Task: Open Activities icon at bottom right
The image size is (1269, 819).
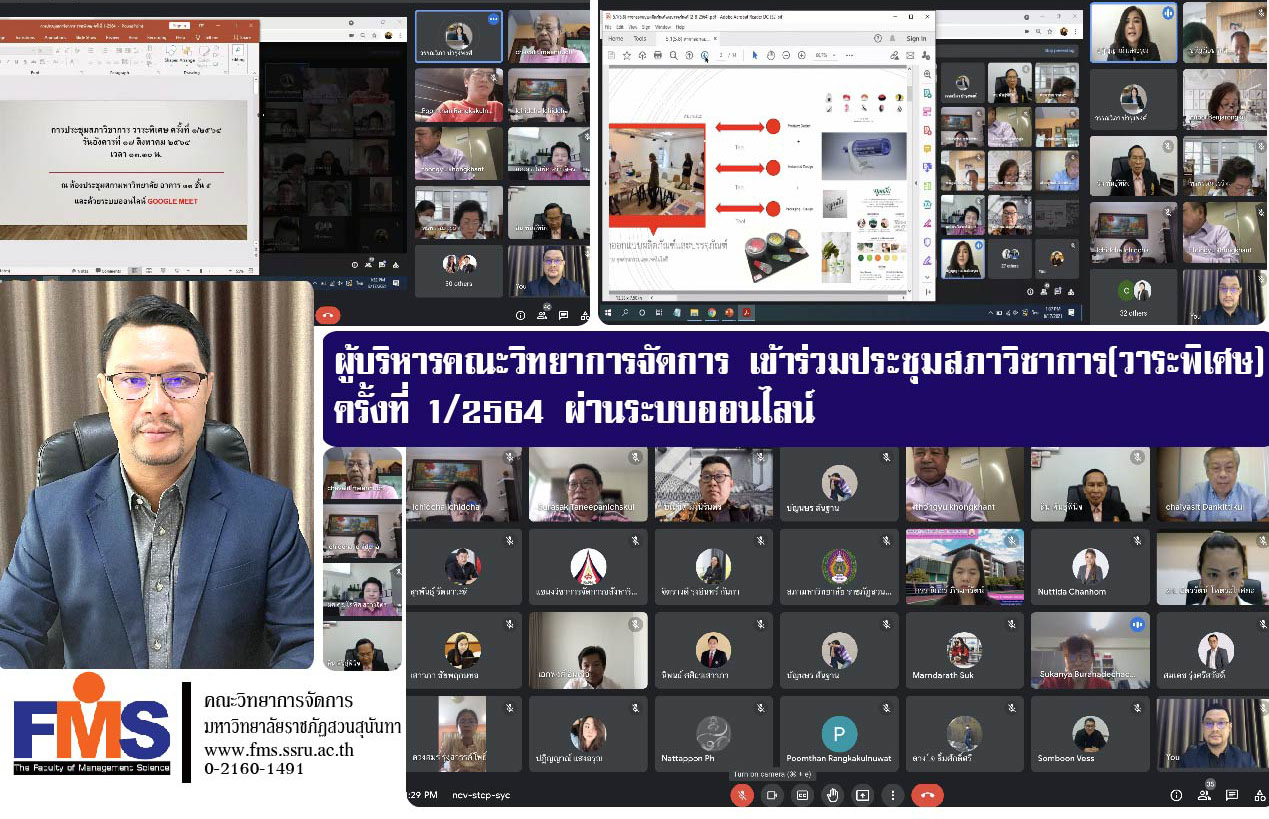Action: pyautogui.click(x=1258, y=795)
